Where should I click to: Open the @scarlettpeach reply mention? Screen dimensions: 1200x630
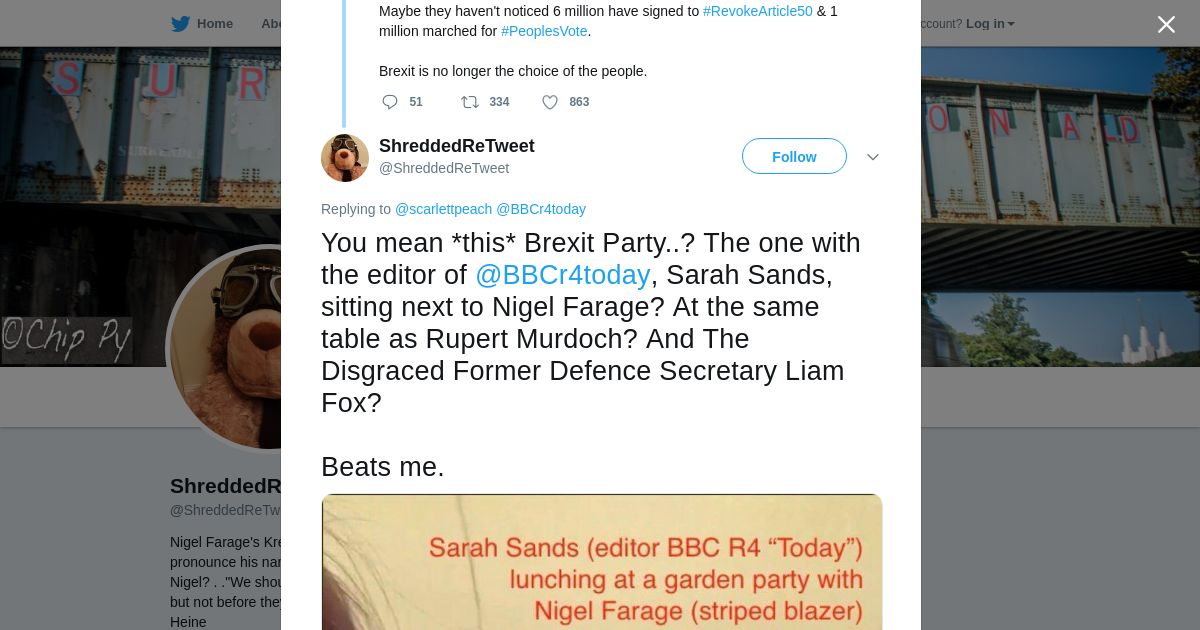(x=443, y=209)
